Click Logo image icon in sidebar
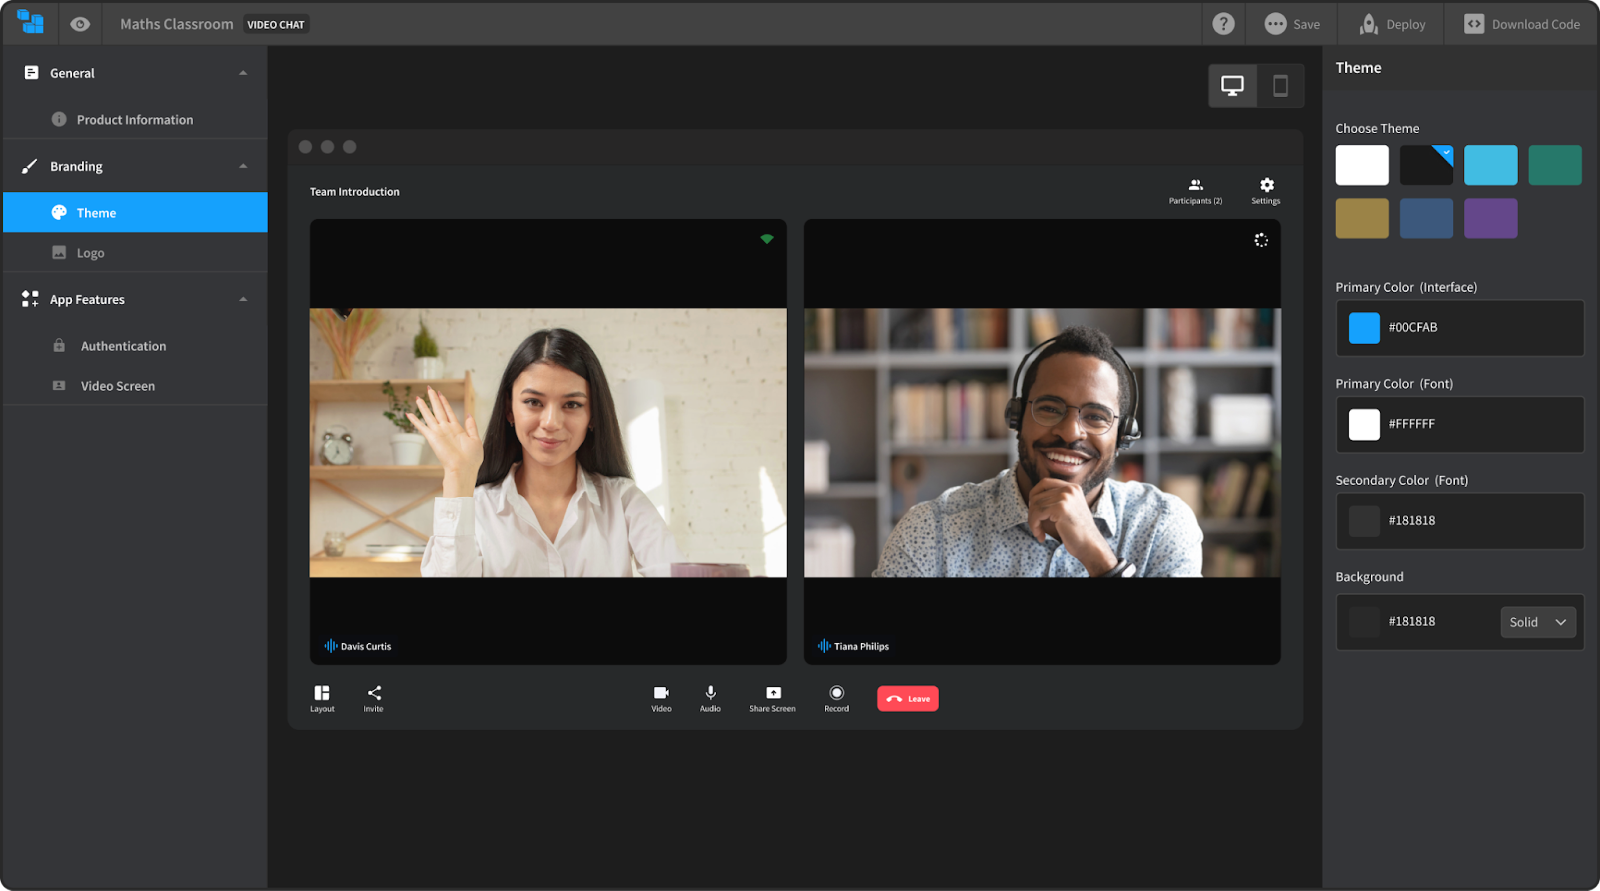1600x891 pixels. tap(59, 252)
